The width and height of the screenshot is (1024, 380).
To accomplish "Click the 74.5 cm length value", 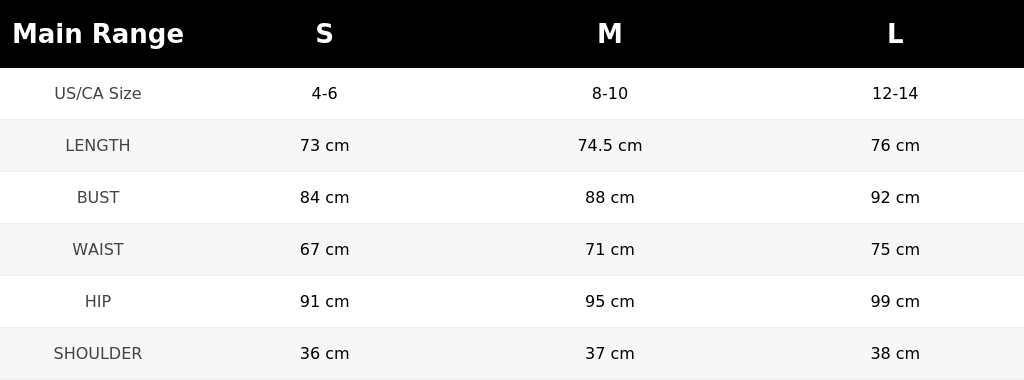I will click(x=609, y=146).
